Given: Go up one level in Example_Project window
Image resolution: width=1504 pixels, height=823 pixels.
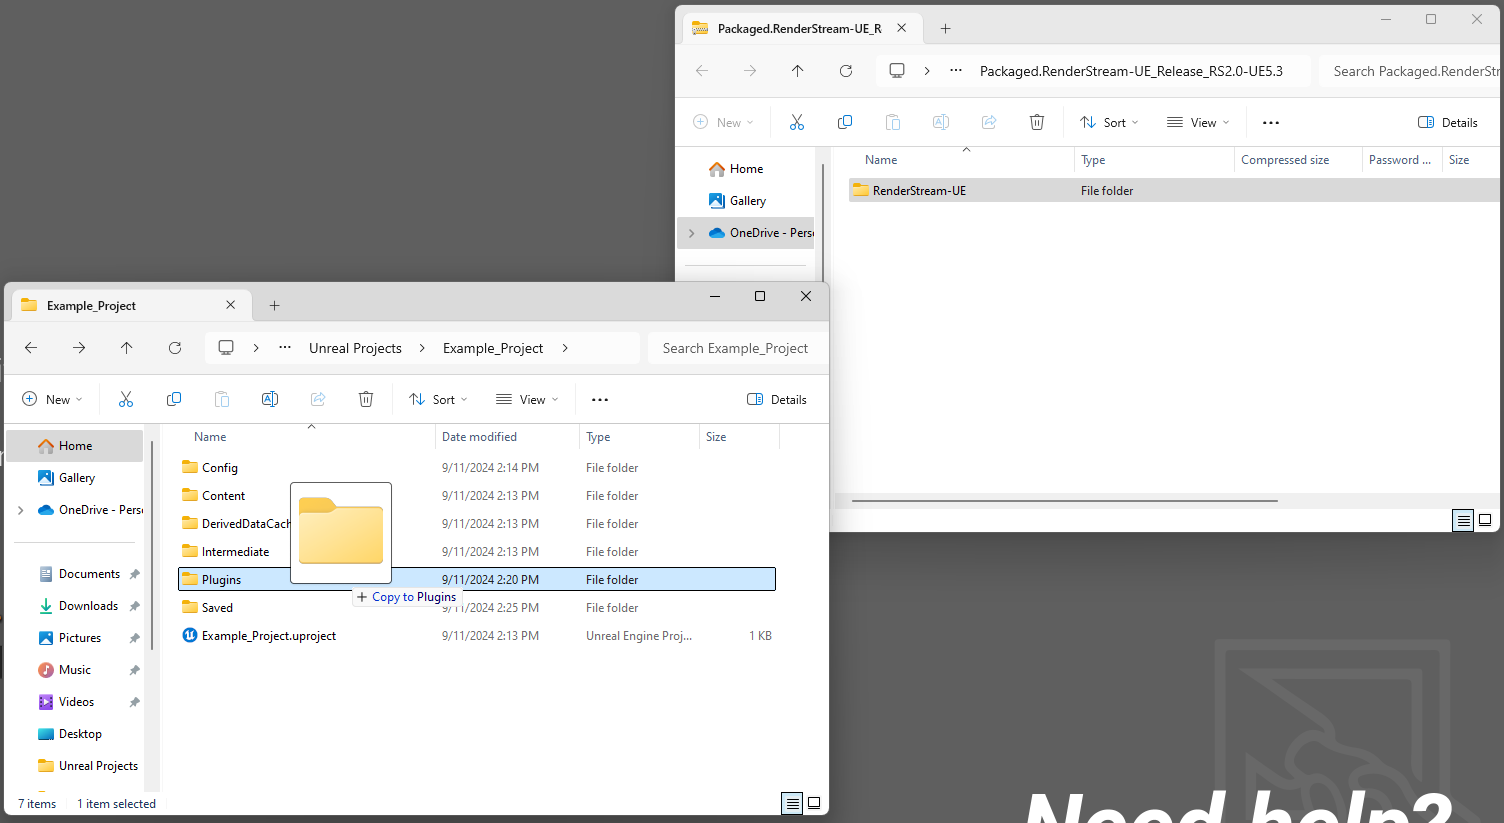Looking at the screenshot, I should coord(126,348).
